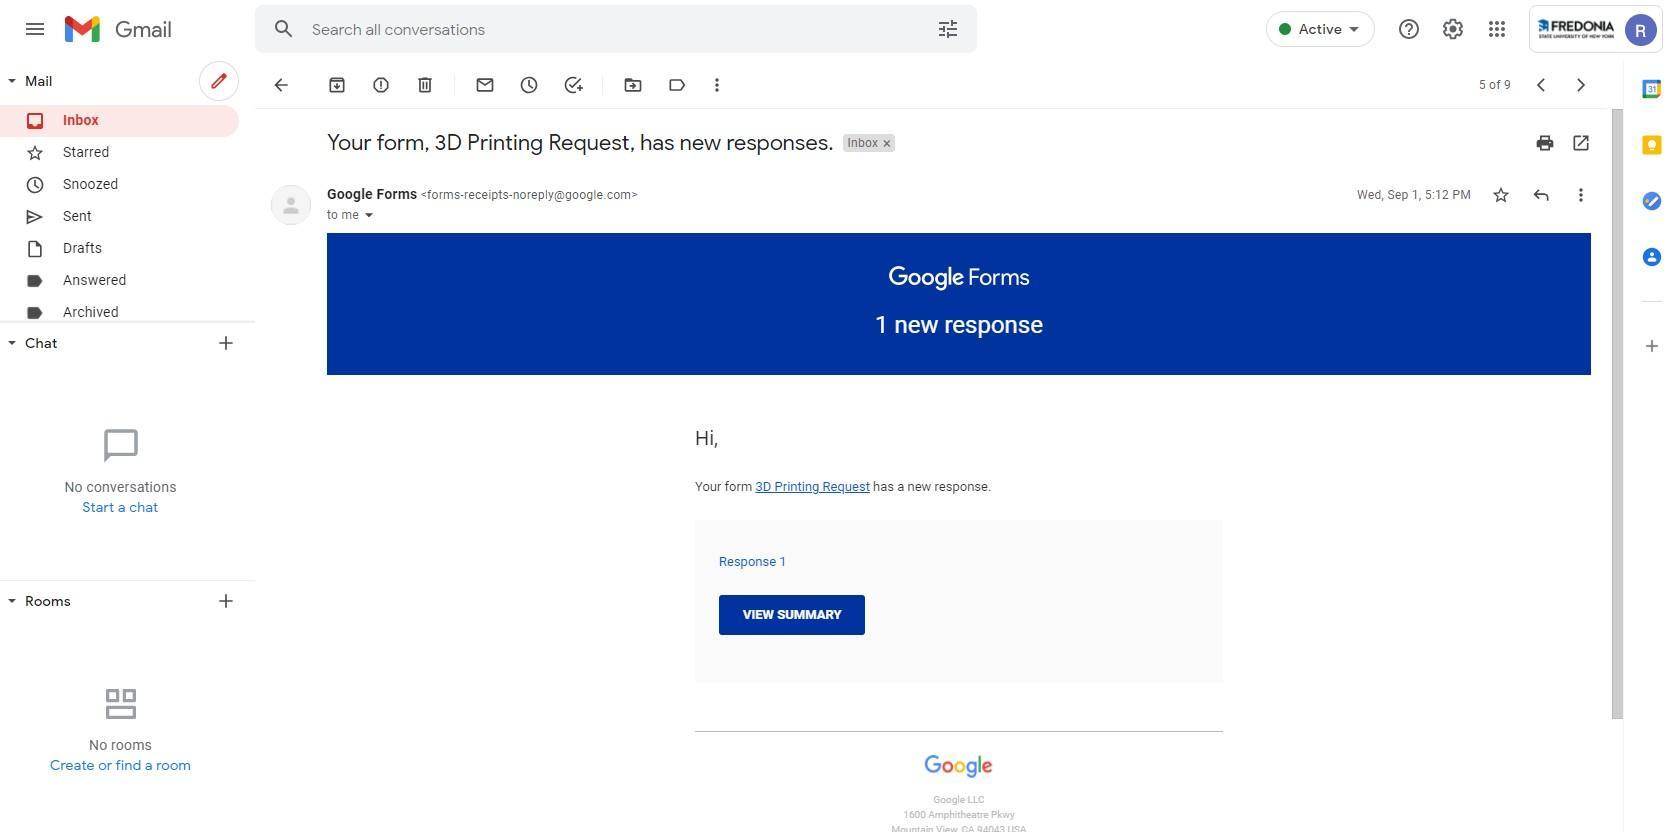
Task: Archive this email
Action: pos(337,85)
